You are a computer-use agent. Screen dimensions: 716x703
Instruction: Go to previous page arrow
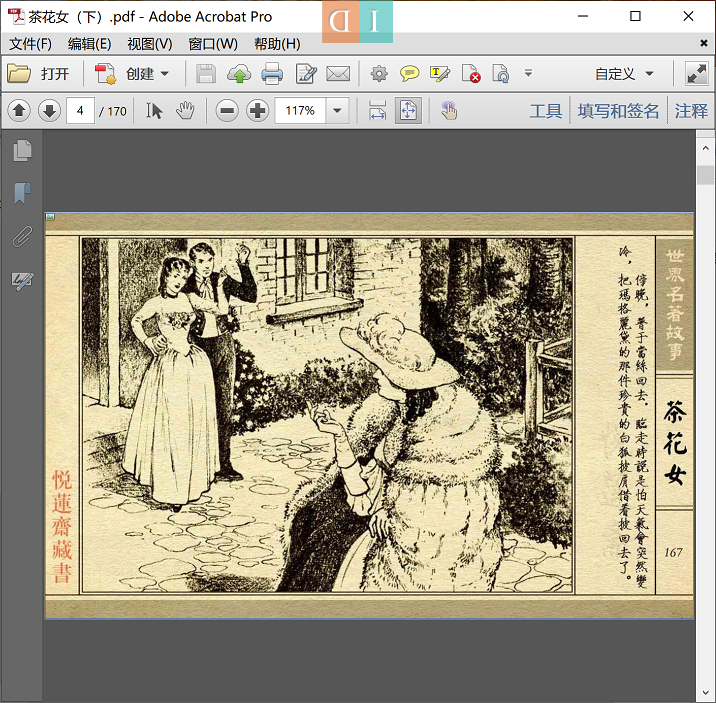[19, 110]
